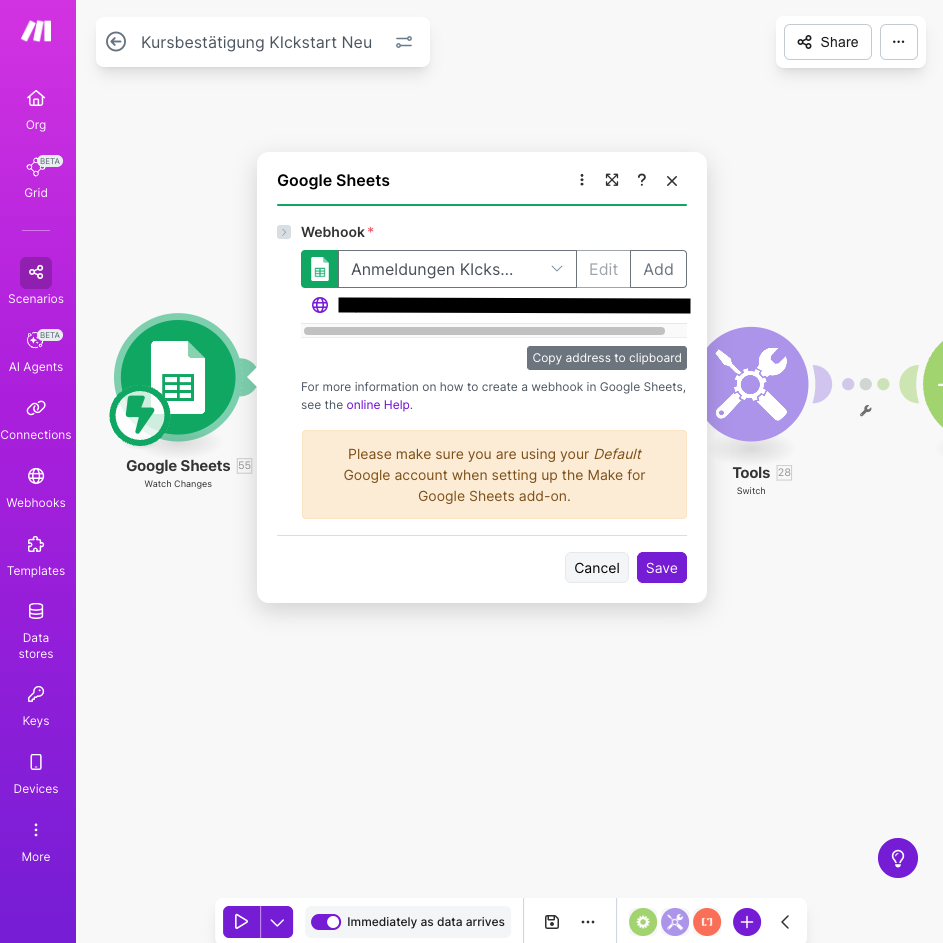Expand the More menu in the sidebar
This screenshot has height=943, width=943.
[35, 842]
